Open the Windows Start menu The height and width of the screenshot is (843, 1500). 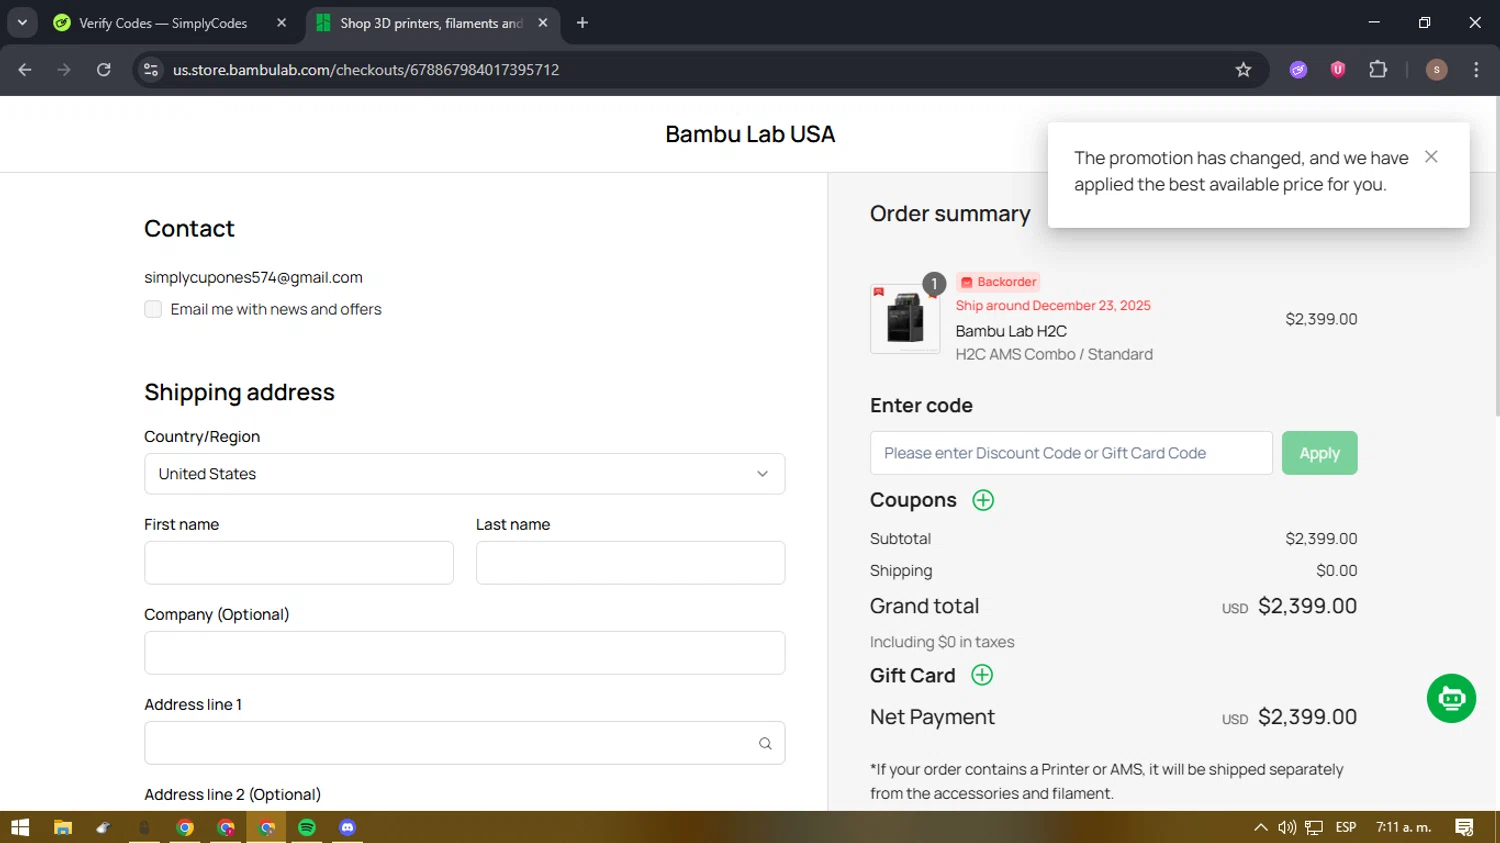pyautogui.click(x=20, y=827)
